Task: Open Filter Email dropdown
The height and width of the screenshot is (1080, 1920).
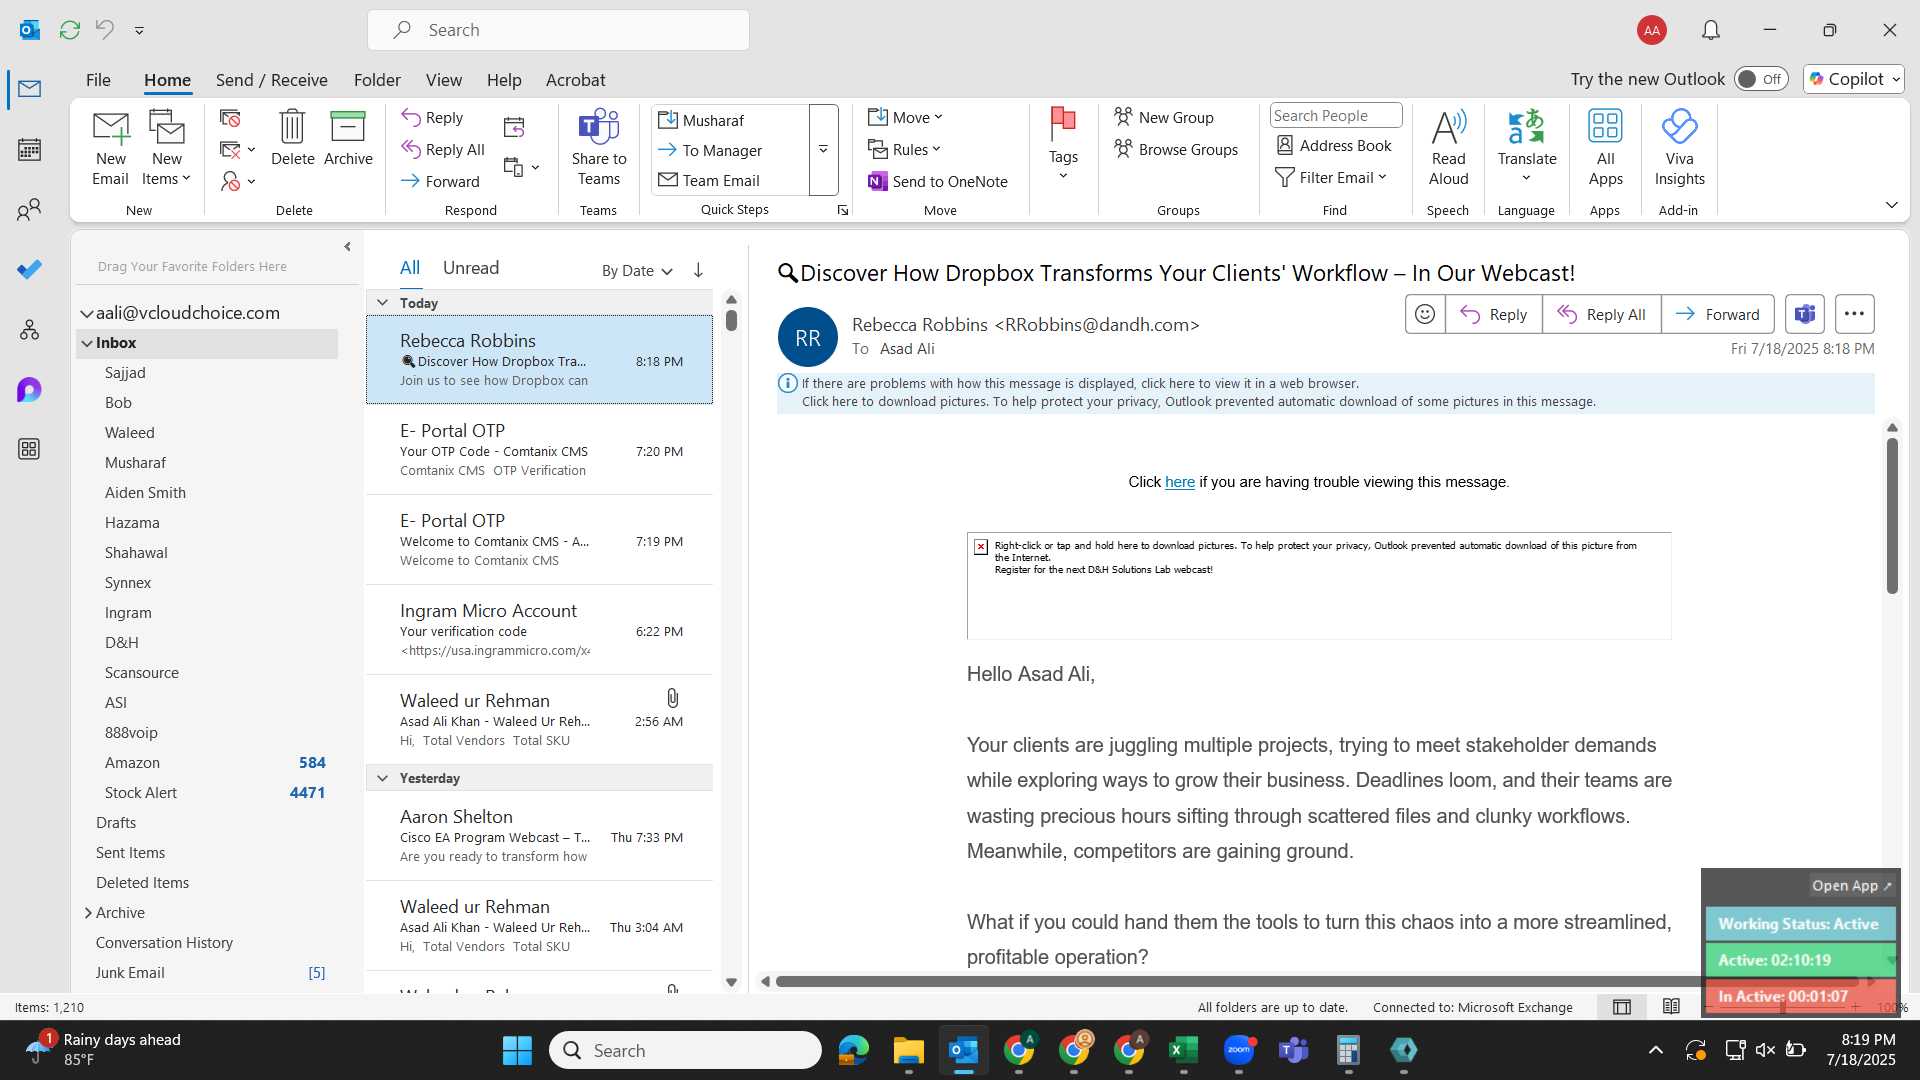Action: click(x=1331, y=177)
